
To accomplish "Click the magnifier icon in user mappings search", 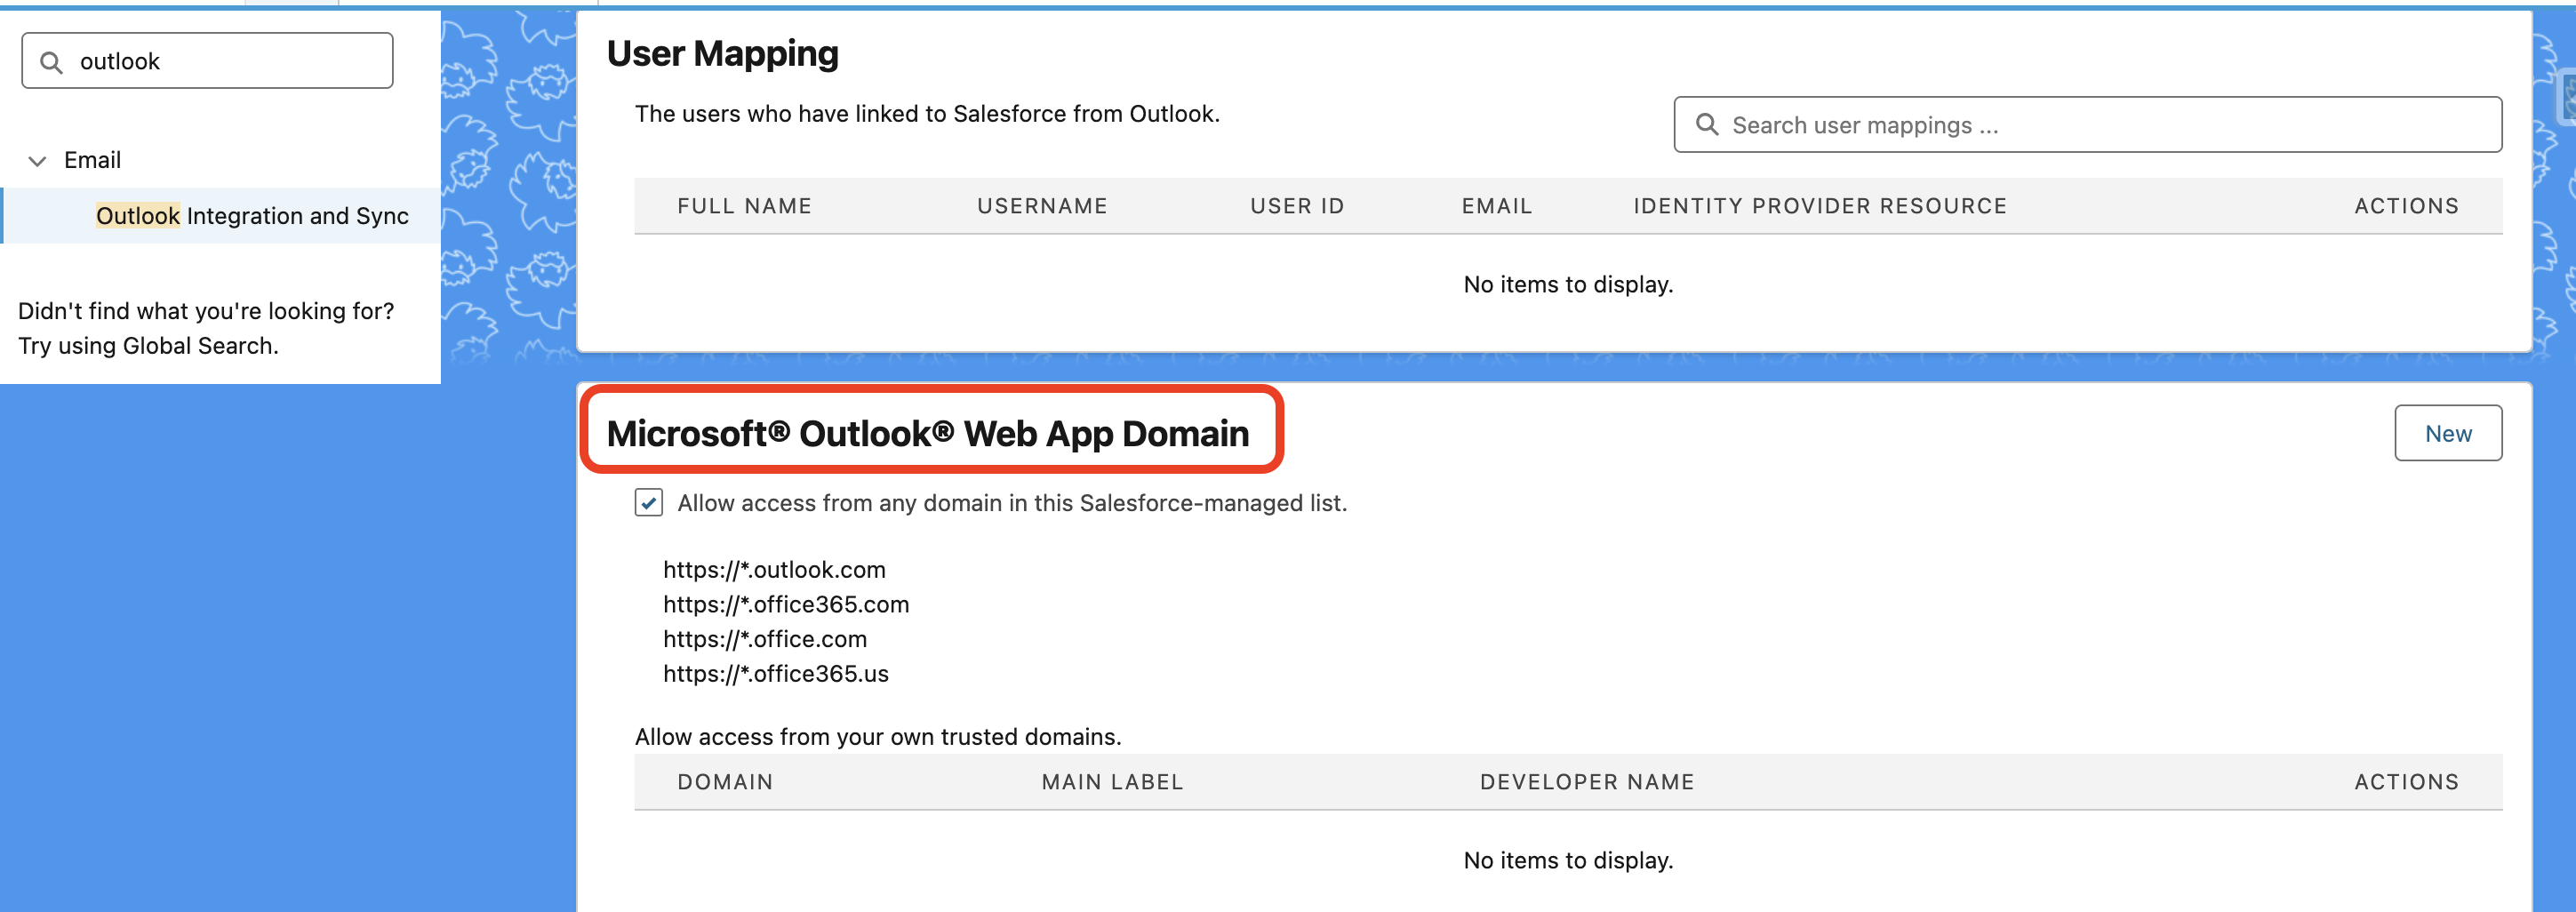I will 1706,125.
